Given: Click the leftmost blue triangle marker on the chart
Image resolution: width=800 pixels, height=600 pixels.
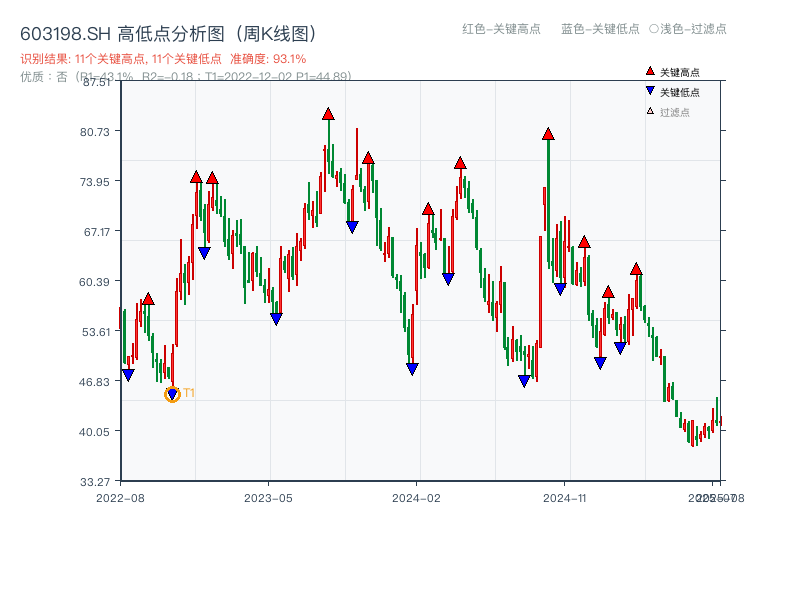Looking at the screenshot, I should 127,373.
